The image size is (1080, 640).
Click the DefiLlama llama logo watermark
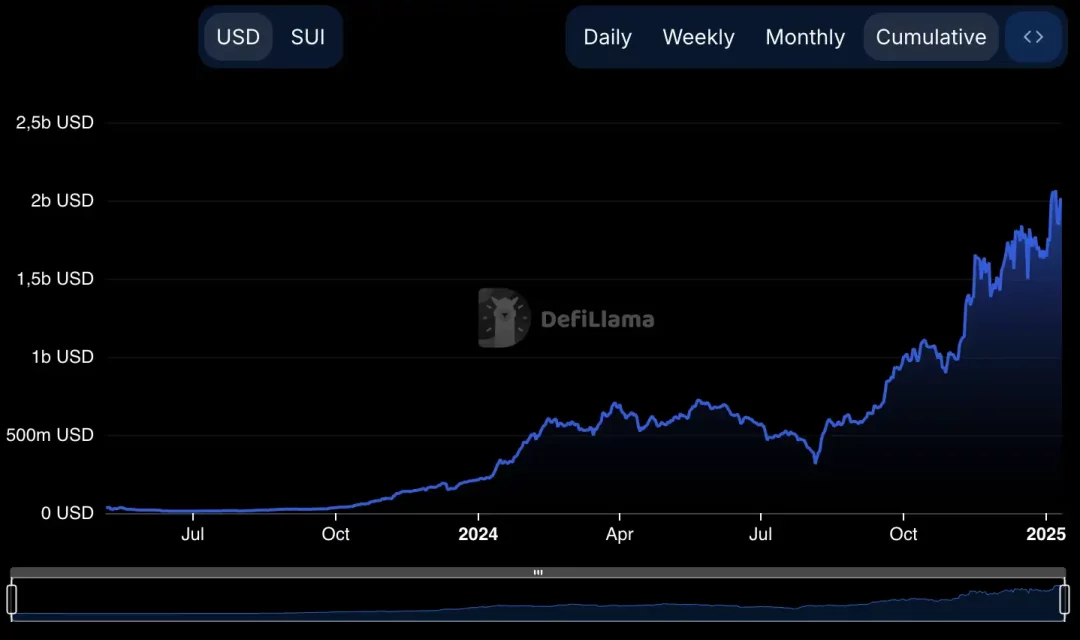click(503, 318)
